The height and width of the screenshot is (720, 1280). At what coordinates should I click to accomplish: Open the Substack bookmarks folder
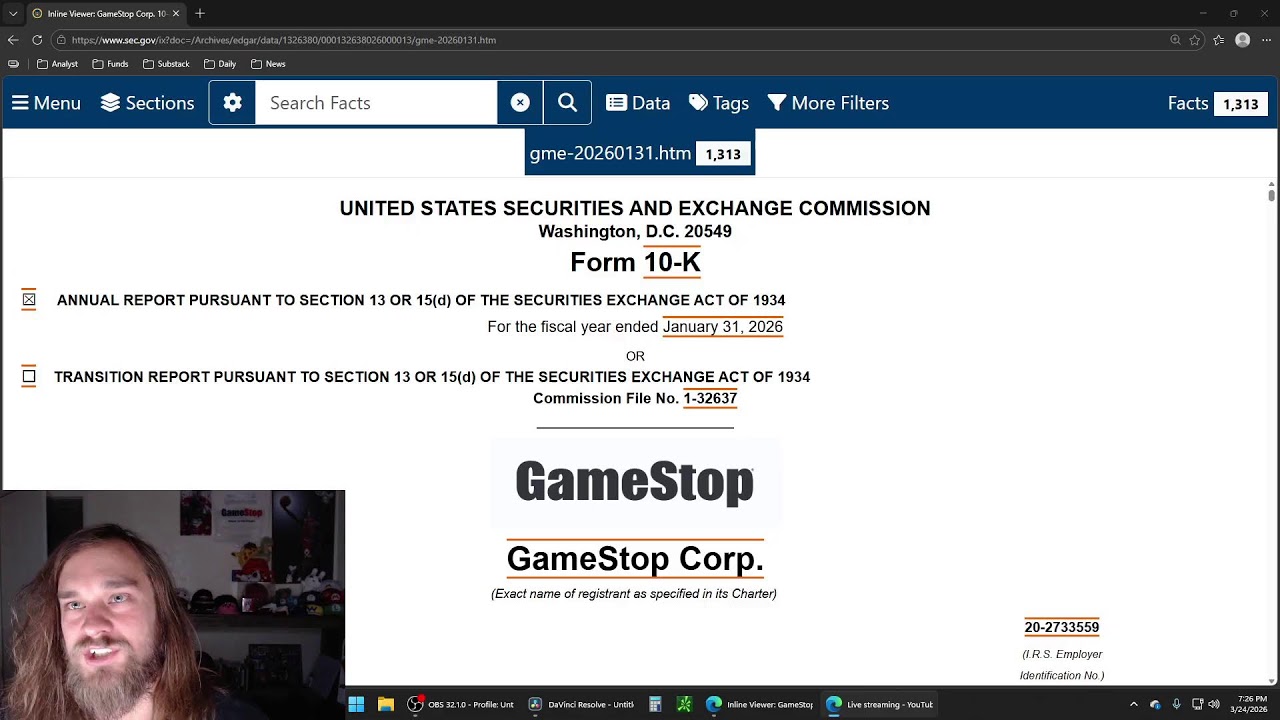[166, 64]
